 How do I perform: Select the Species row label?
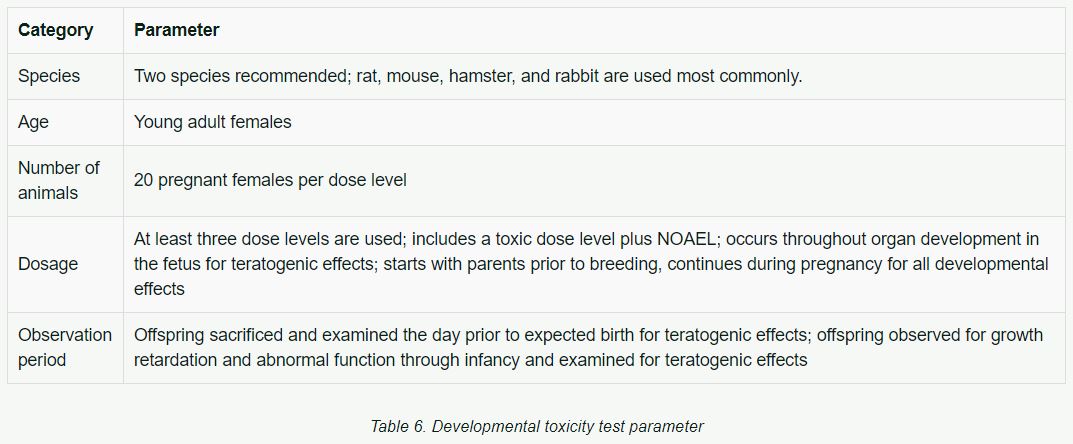[49, 76]
